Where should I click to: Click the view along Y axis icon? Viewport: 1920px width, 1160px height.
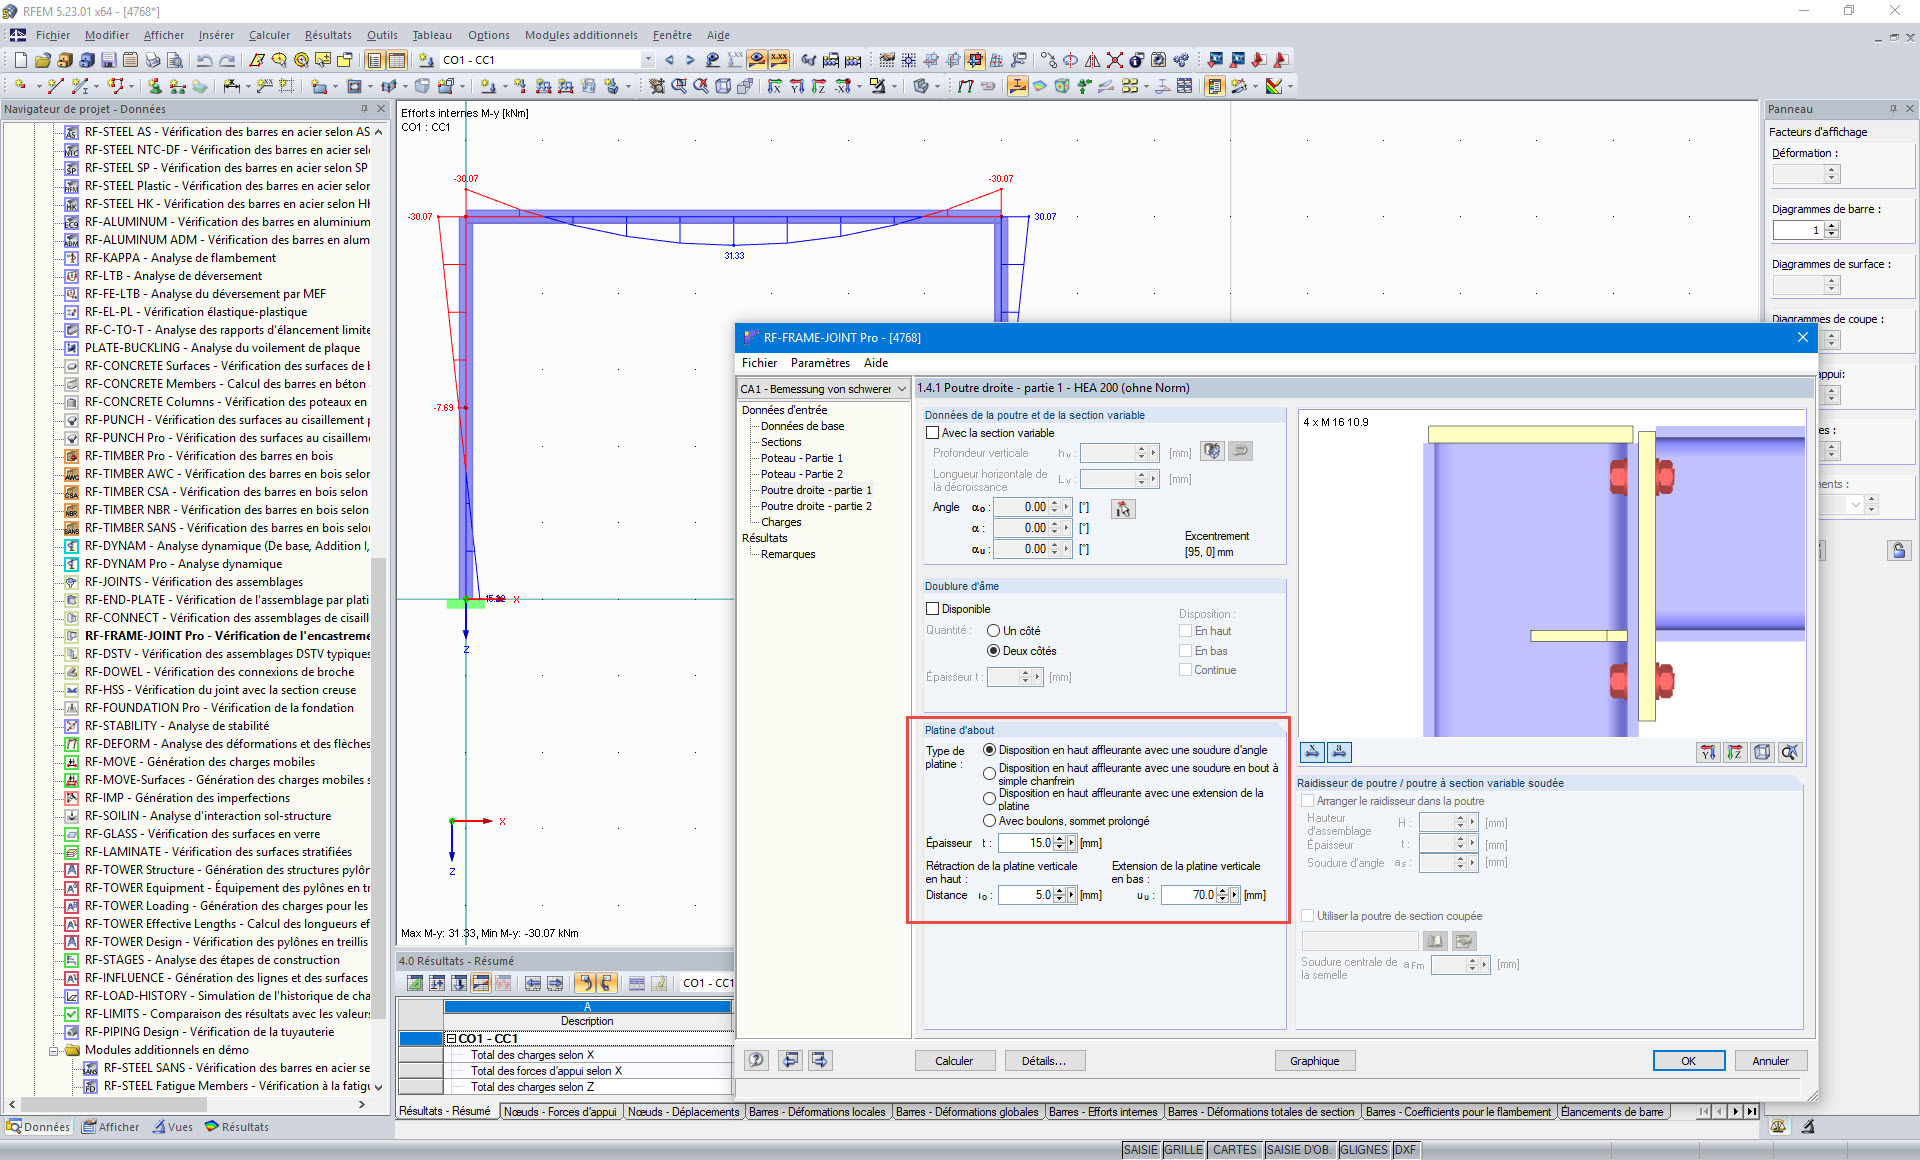(1708, 752)
